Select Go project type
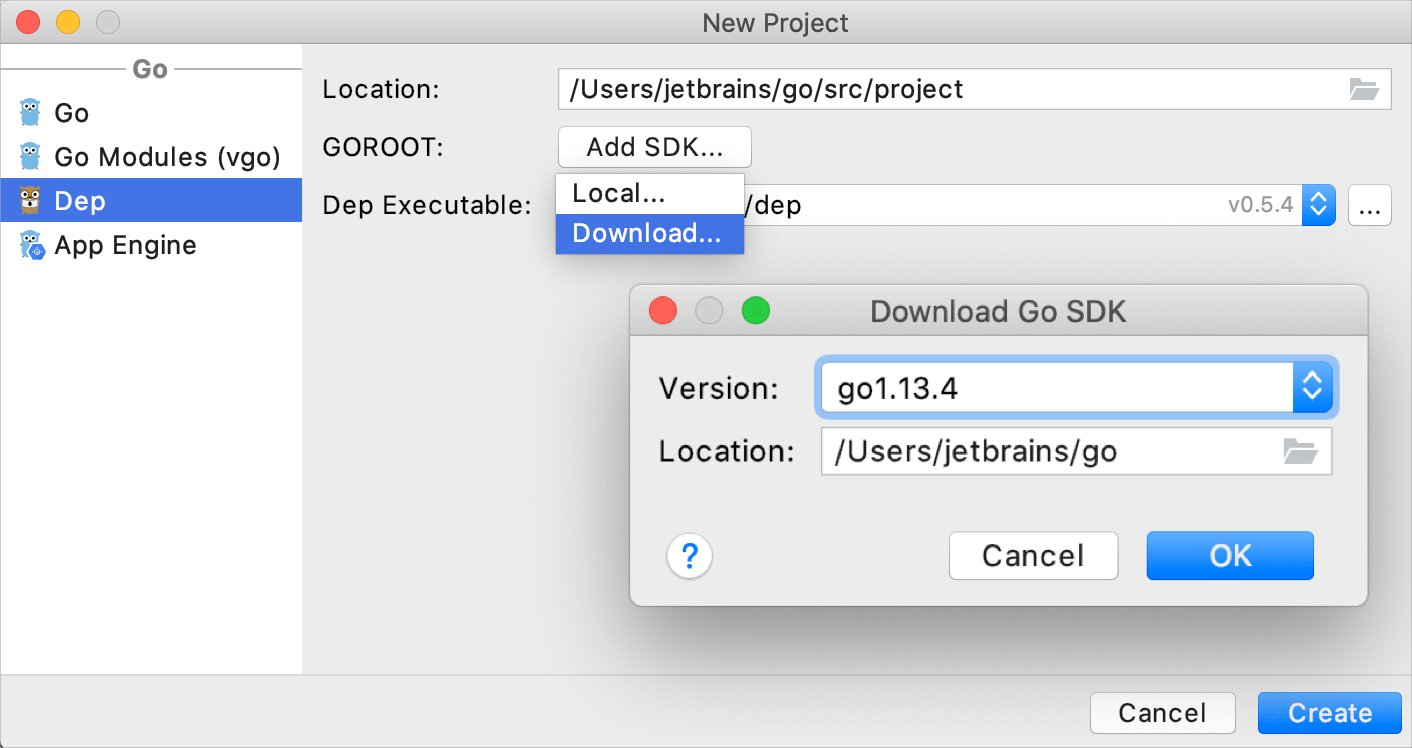The width and height of the screenshot is (1412, 748). [x=151, y=112]
